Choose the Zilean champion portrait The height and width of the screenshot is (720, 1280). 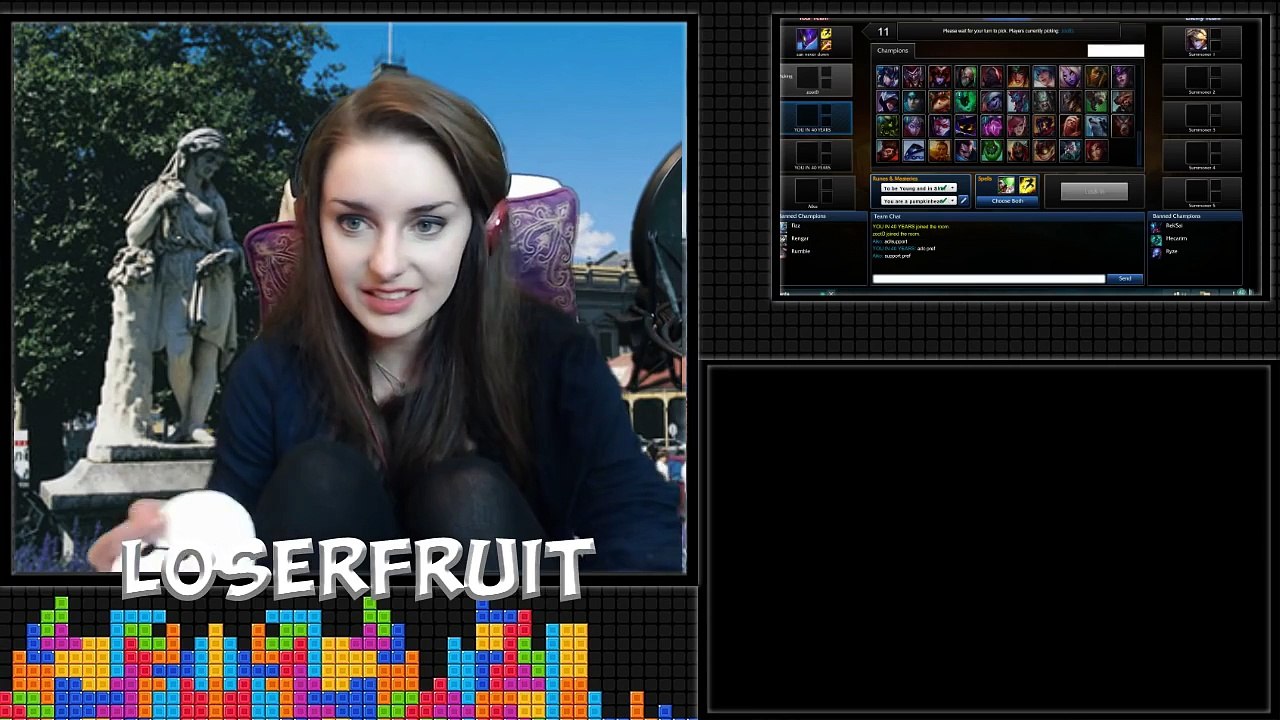1070,151
